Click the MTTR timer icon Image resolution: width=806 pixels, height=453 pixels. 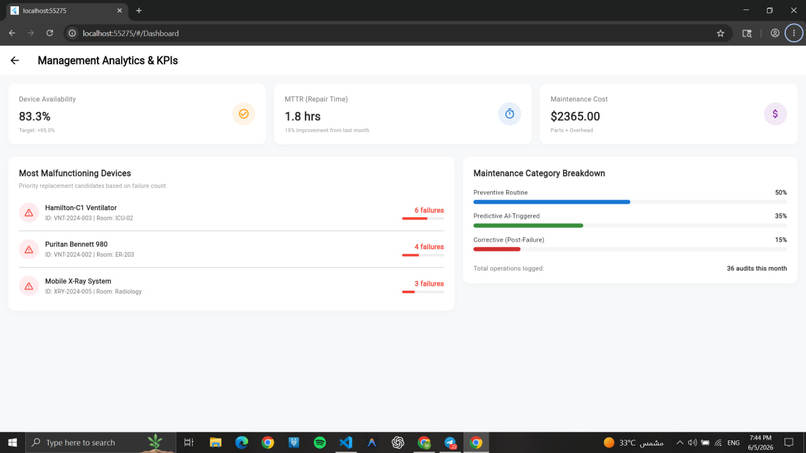coord(509,114)
